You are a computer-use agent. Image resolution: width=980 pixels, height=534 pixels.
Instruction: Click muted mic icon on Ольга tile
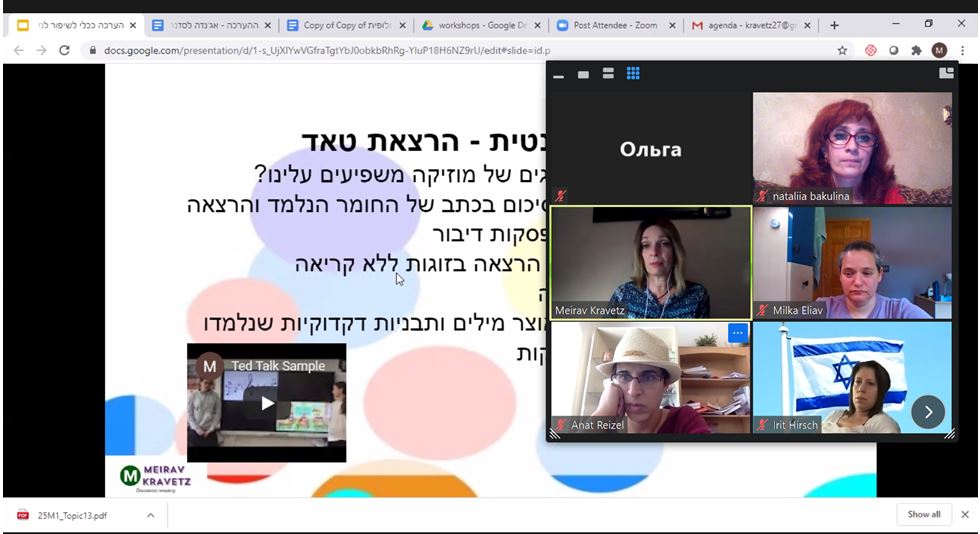(x=560, y=196)
